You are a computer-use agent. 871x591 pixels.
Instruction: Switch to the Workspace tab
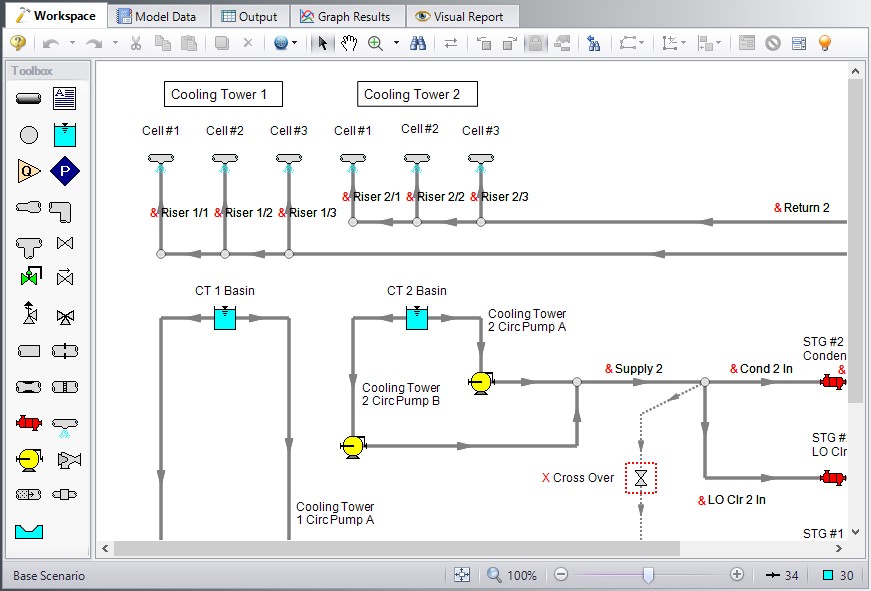(55, 16)
